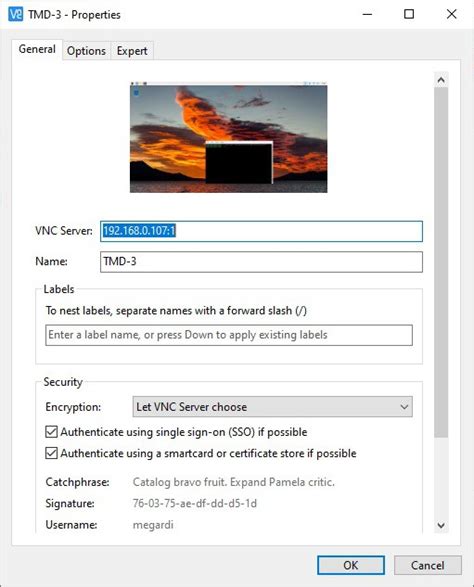This screenshot has width=474, height=587.
Task: Click the scrollbar down arrow
Action: tap(441, 525)
